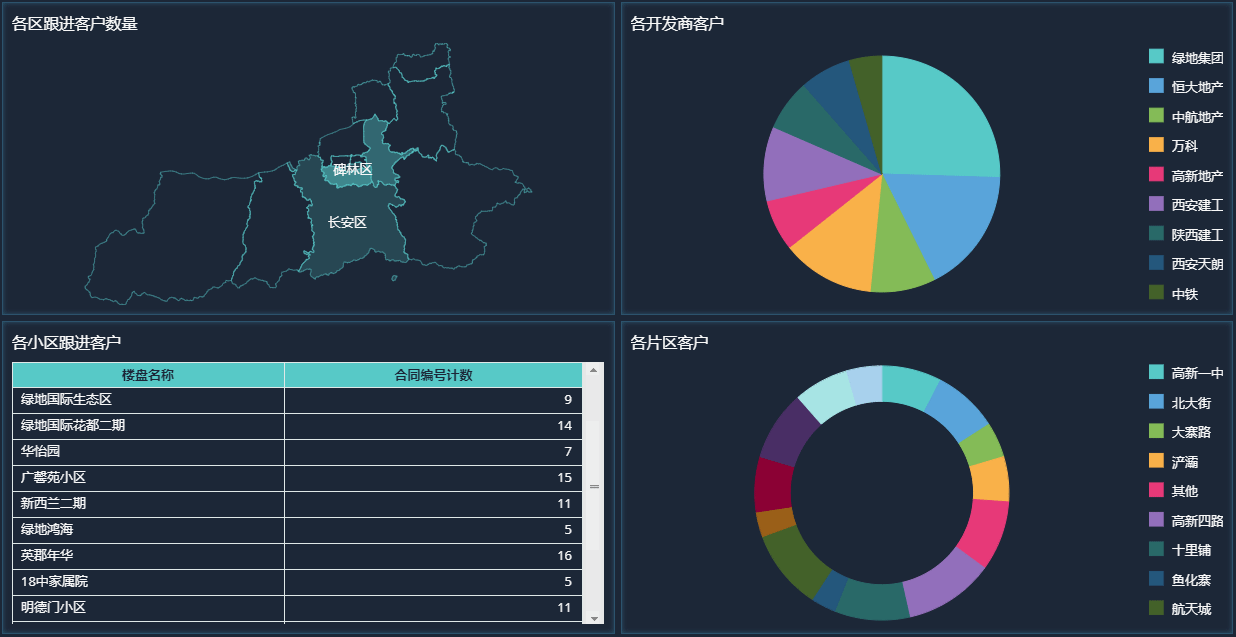Click the 万科 legend color swatch
This screenshot has width=1236, height=637.
[x=1156, y=145]
